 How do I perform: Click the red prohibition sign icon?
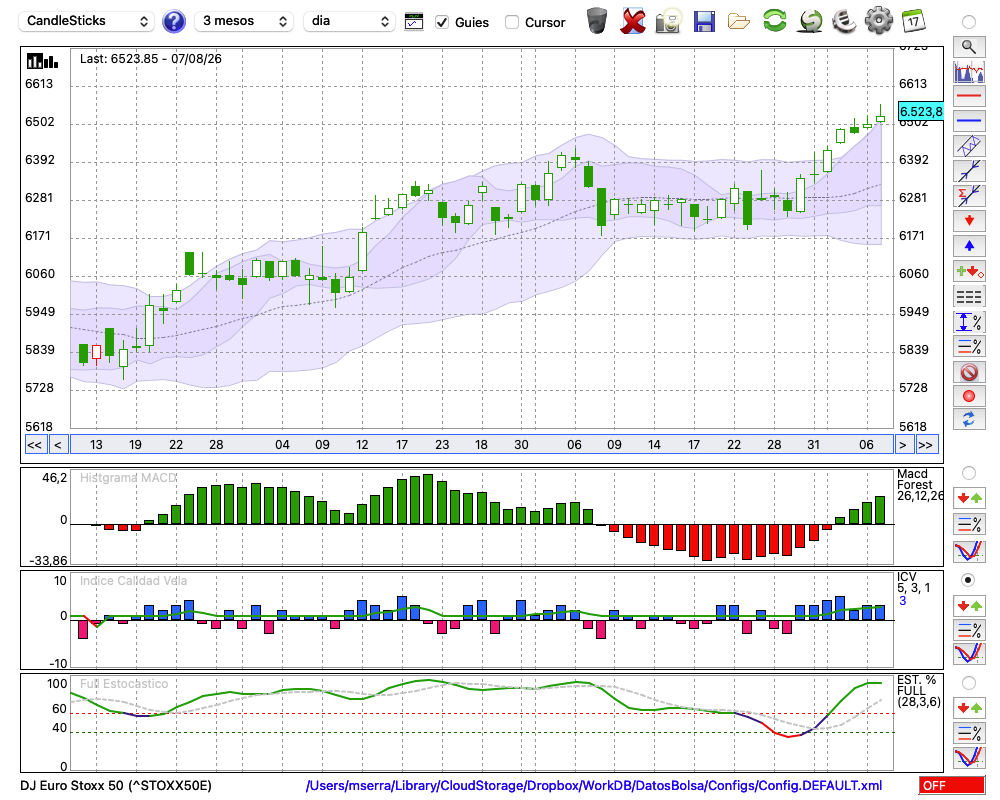click(x=969, y=372)
